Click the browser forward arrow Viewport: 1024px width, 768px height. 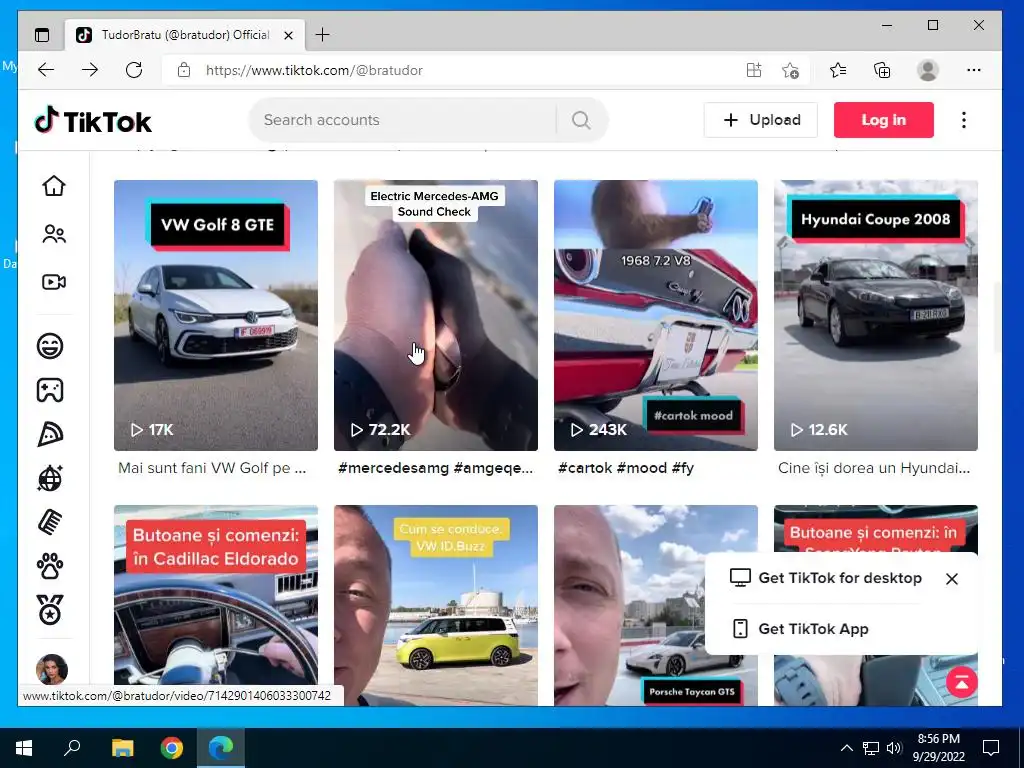click(89, 70)
